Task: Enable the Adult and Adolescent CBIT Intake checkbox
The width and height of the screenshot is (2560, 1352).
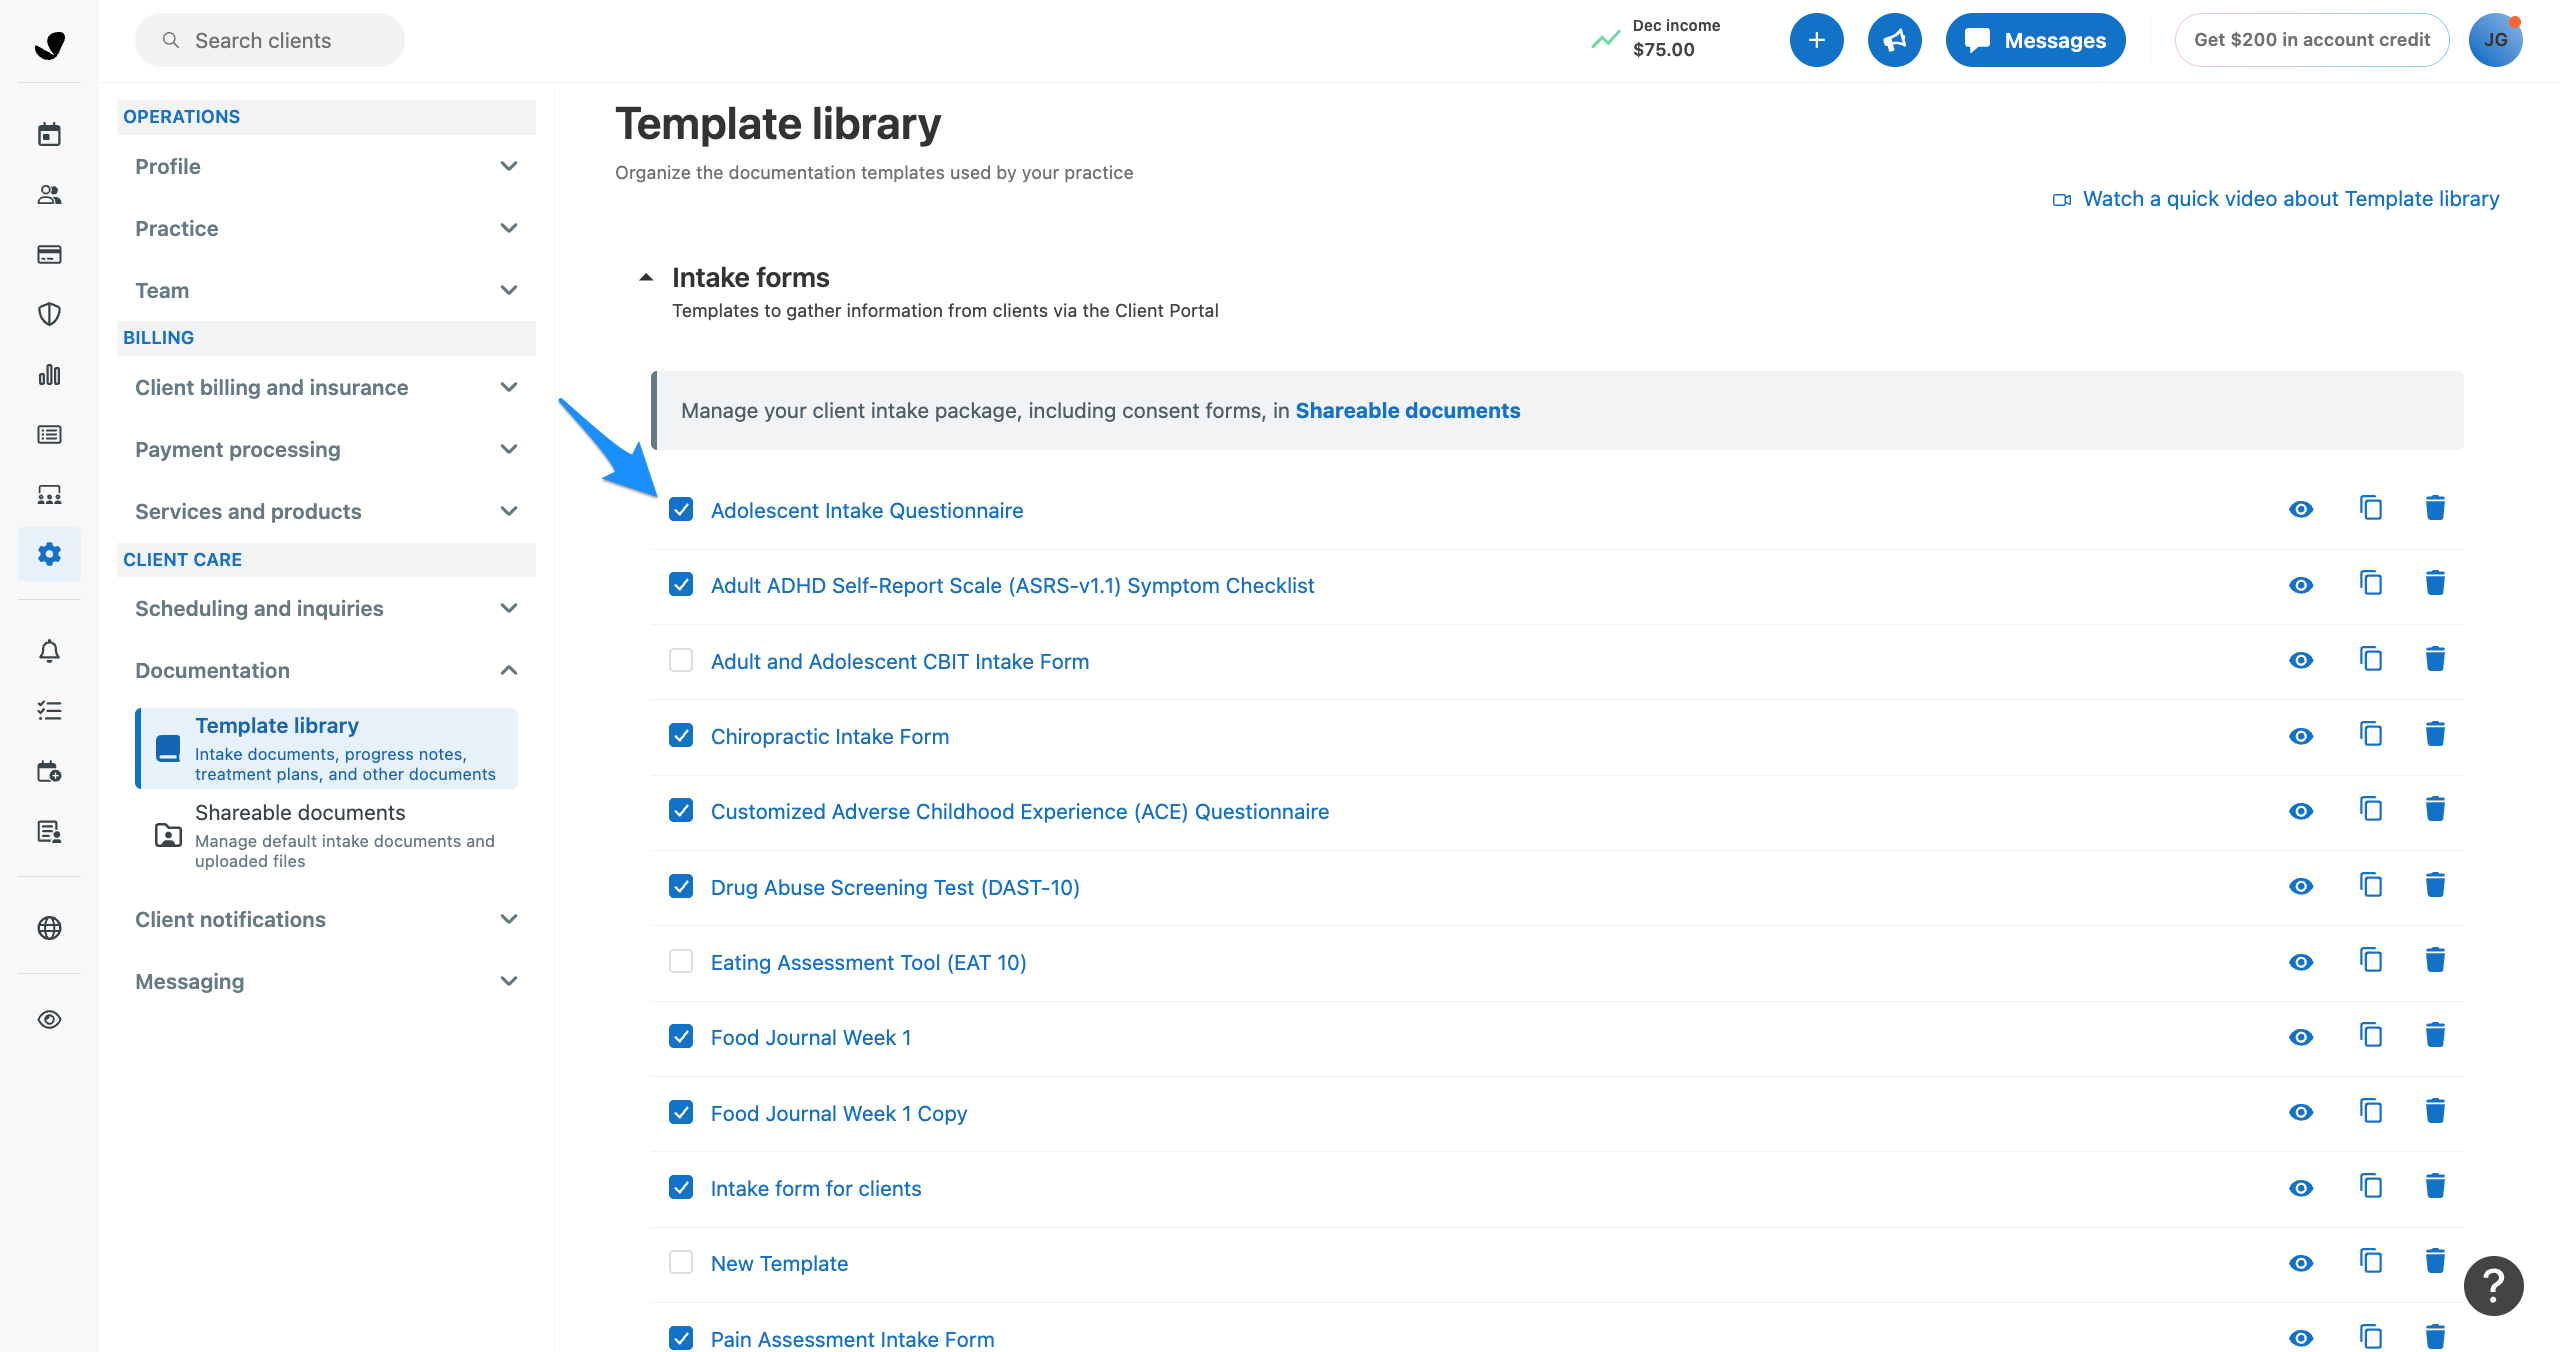Action: [681, 660]
